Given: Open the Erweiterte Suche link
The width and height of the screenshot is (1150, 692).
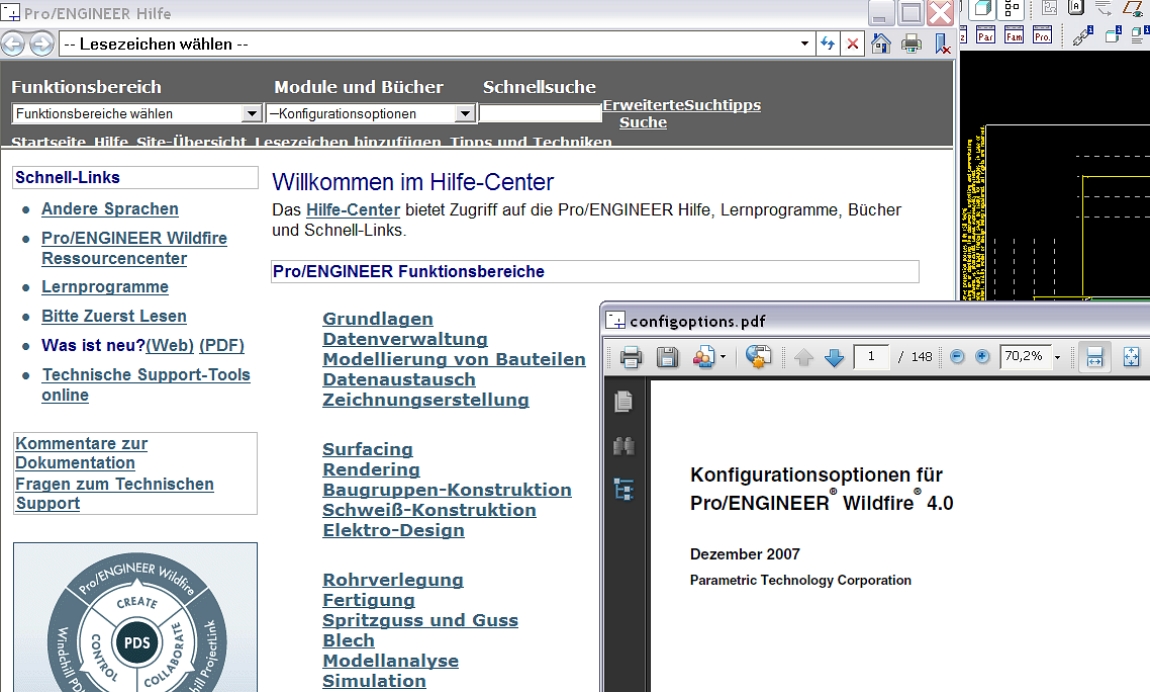Looking at the screenshot, I should tap(642, 114).
